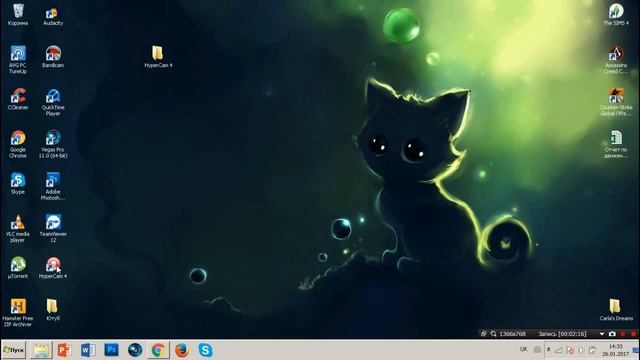Select the Skype desktop shortcut

(18, 183)
